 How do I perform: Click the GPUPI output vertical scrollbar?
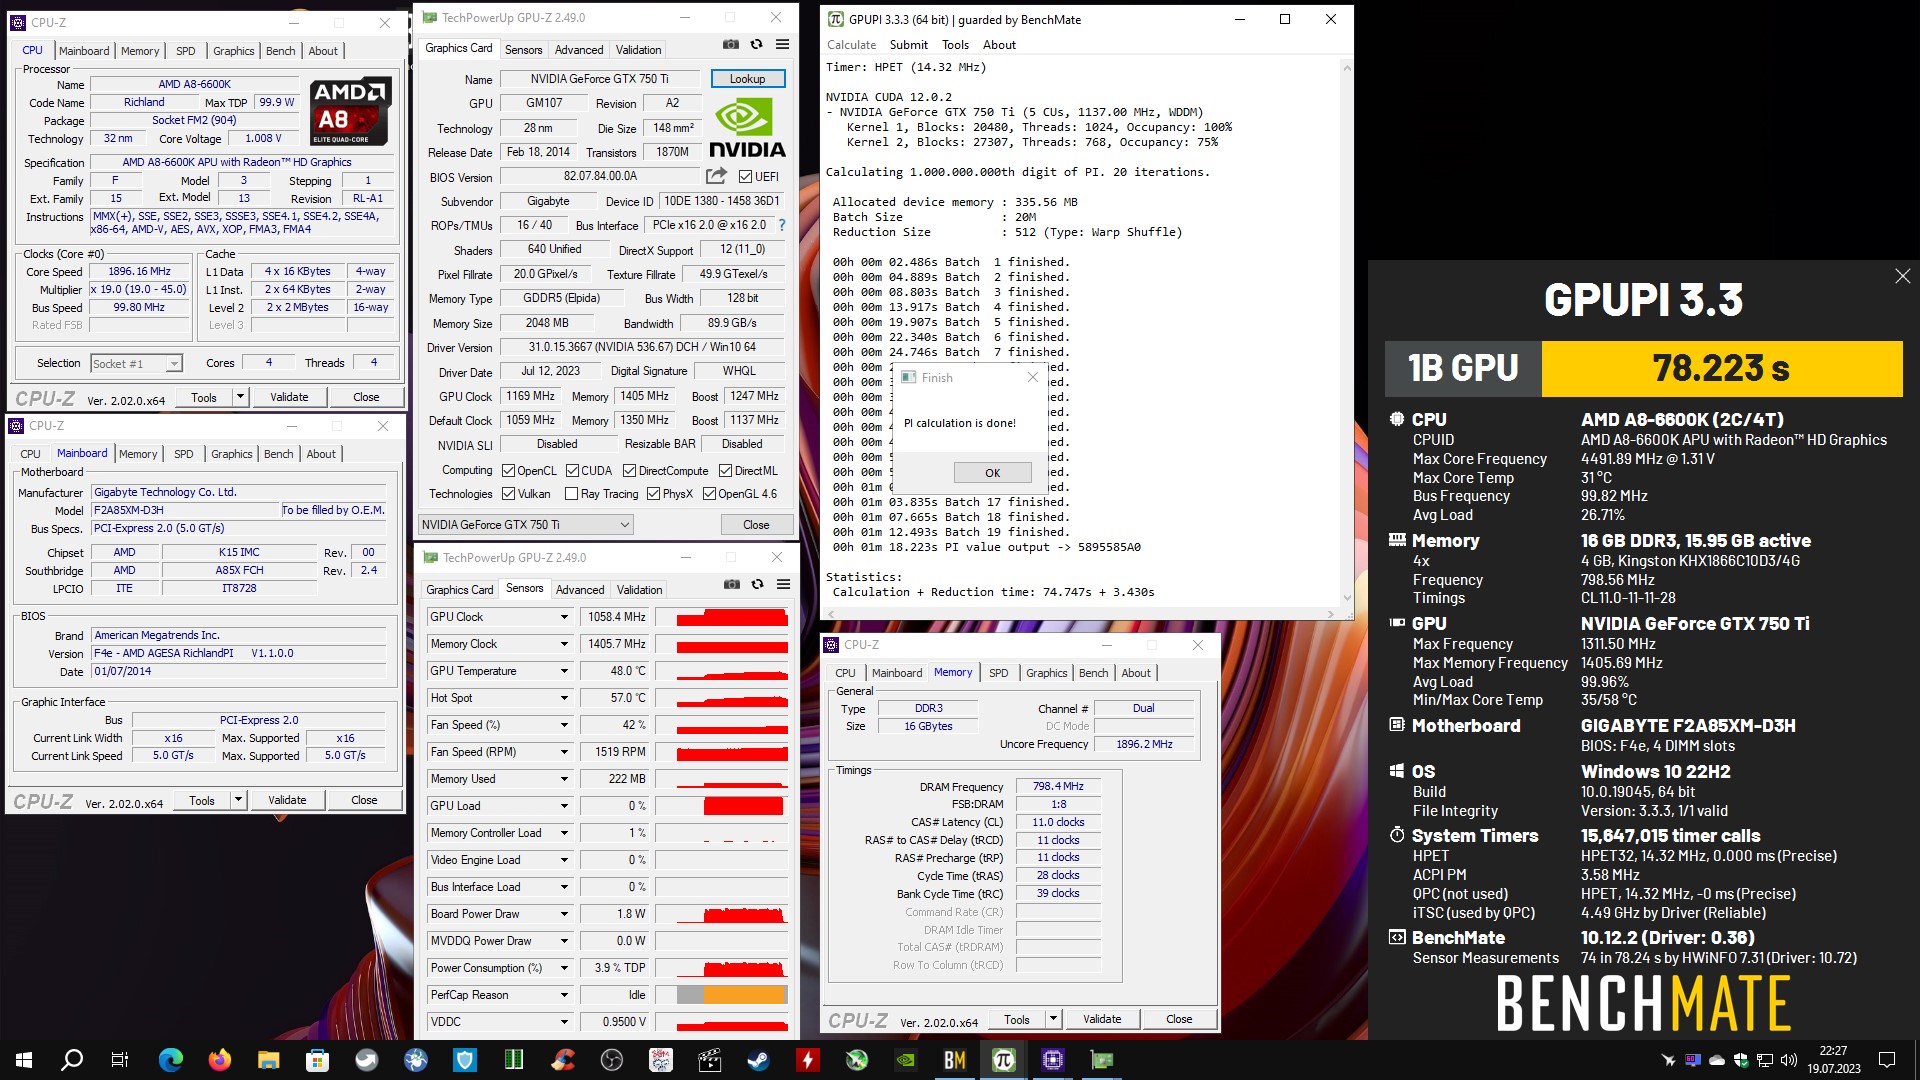pos(1346,333)
